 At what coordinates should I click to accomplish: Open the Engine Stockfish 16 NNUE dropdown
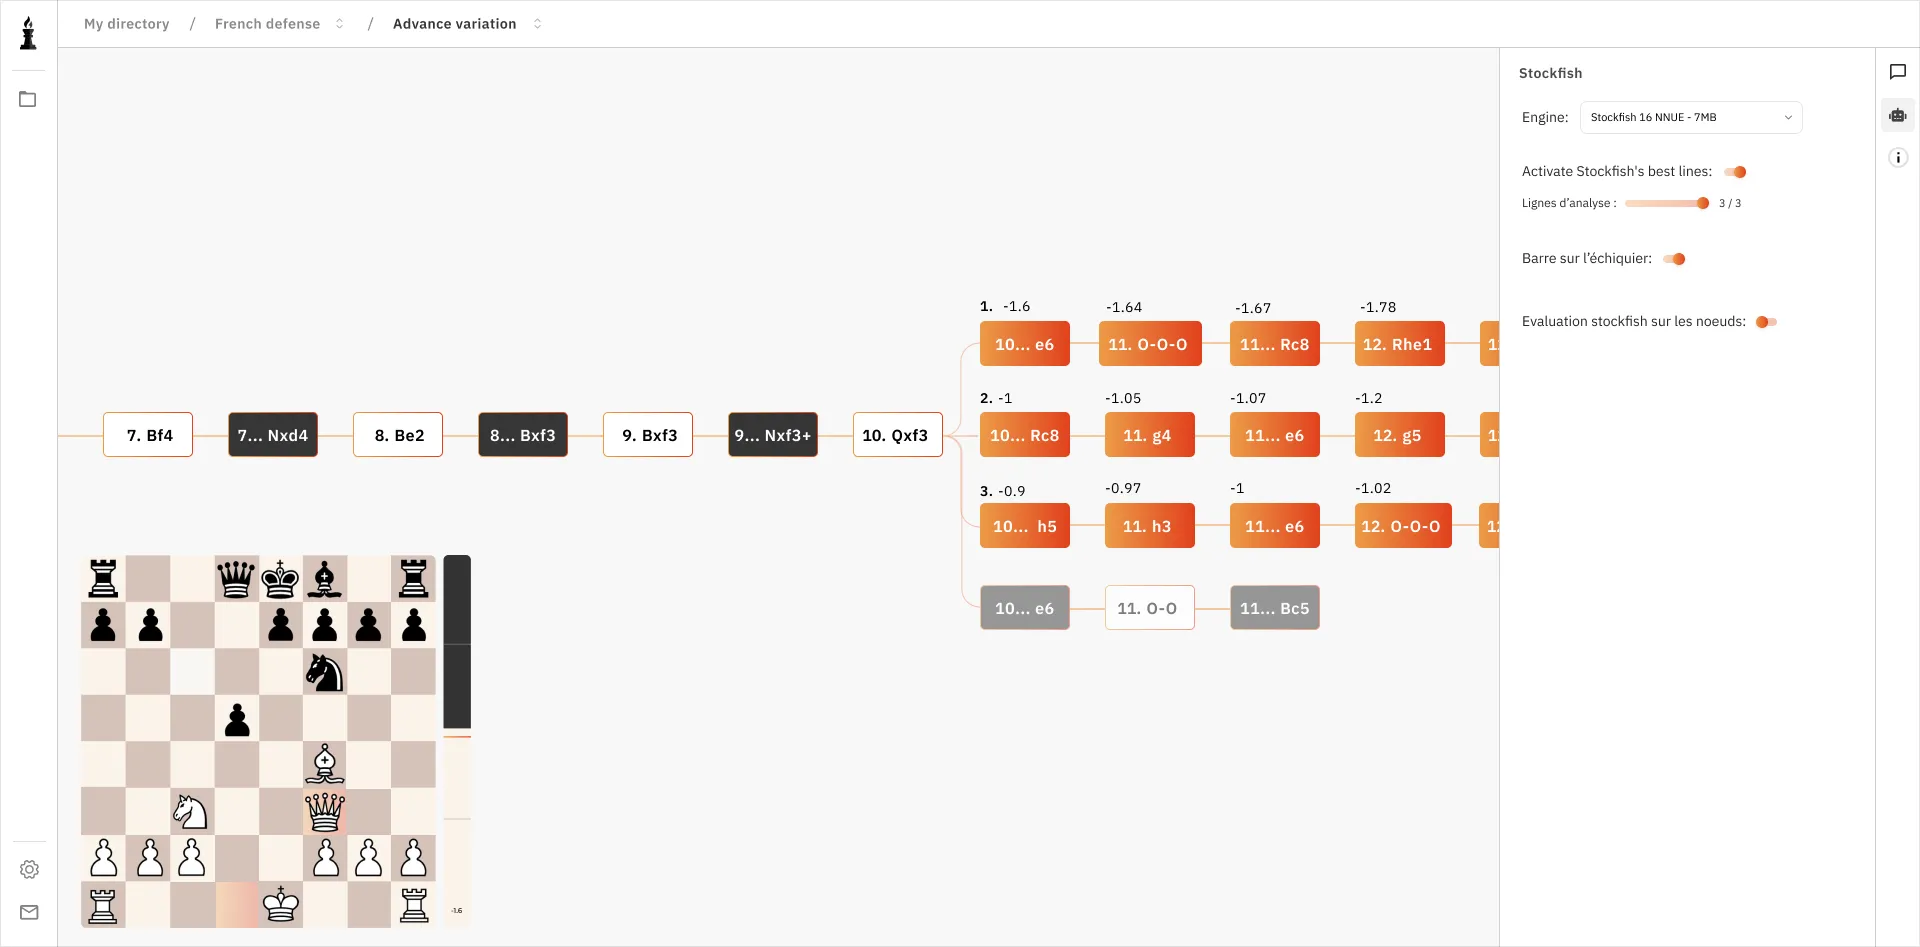(x=1691, y=117)
